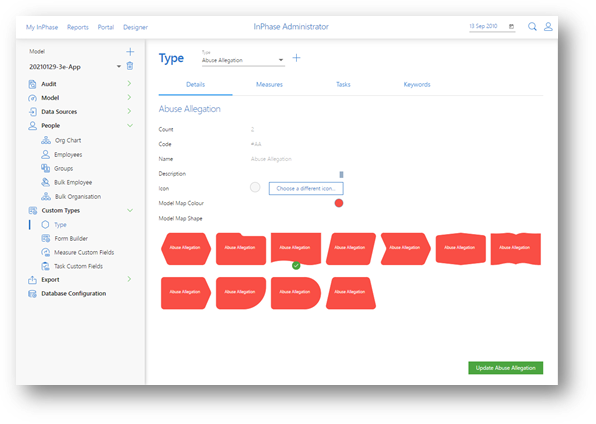The width and height of the screenshot is (596, 424).
Task: Collapse the People section chevron
Action: click(x=130, y=125)
